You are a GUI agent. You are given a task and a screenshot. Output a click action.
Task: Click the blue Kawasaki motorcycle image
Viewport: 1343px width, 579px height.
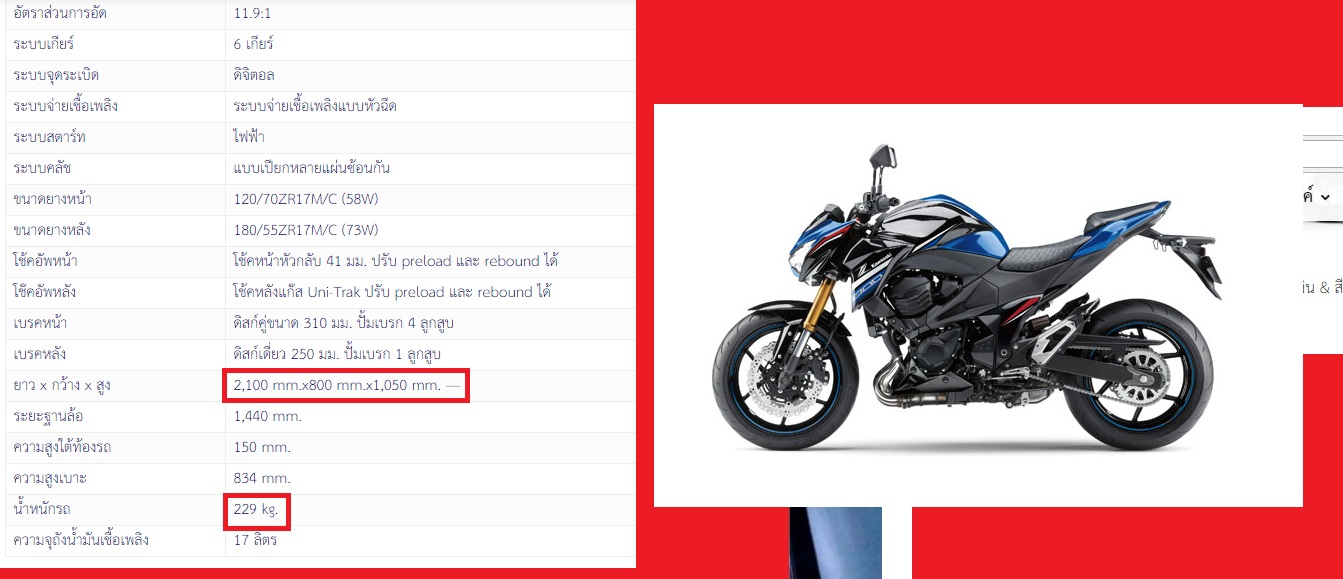(978, 305)
